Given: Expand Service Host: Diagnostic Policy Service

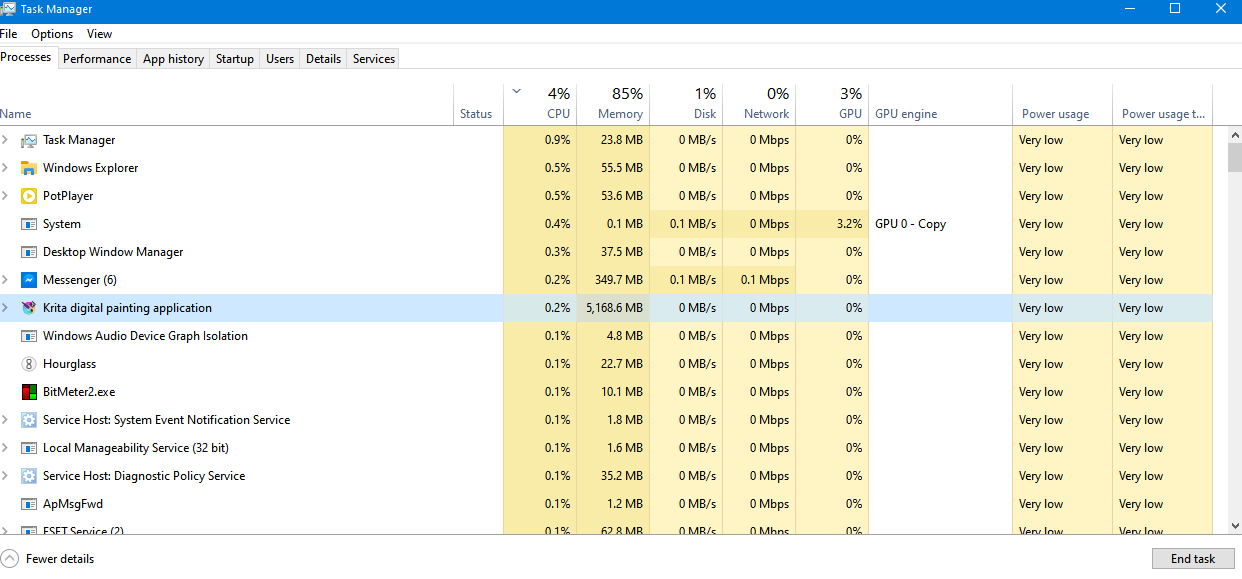Looking at the screenshot, I should point(6,476).
